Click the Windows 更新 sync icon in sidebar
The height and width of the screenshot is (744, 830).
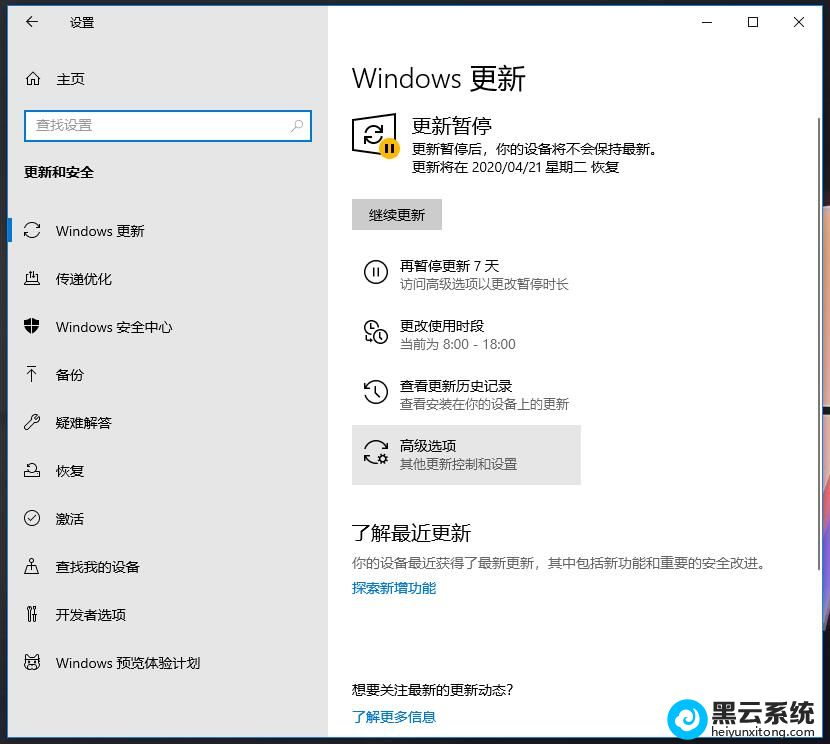pos(31,231)
